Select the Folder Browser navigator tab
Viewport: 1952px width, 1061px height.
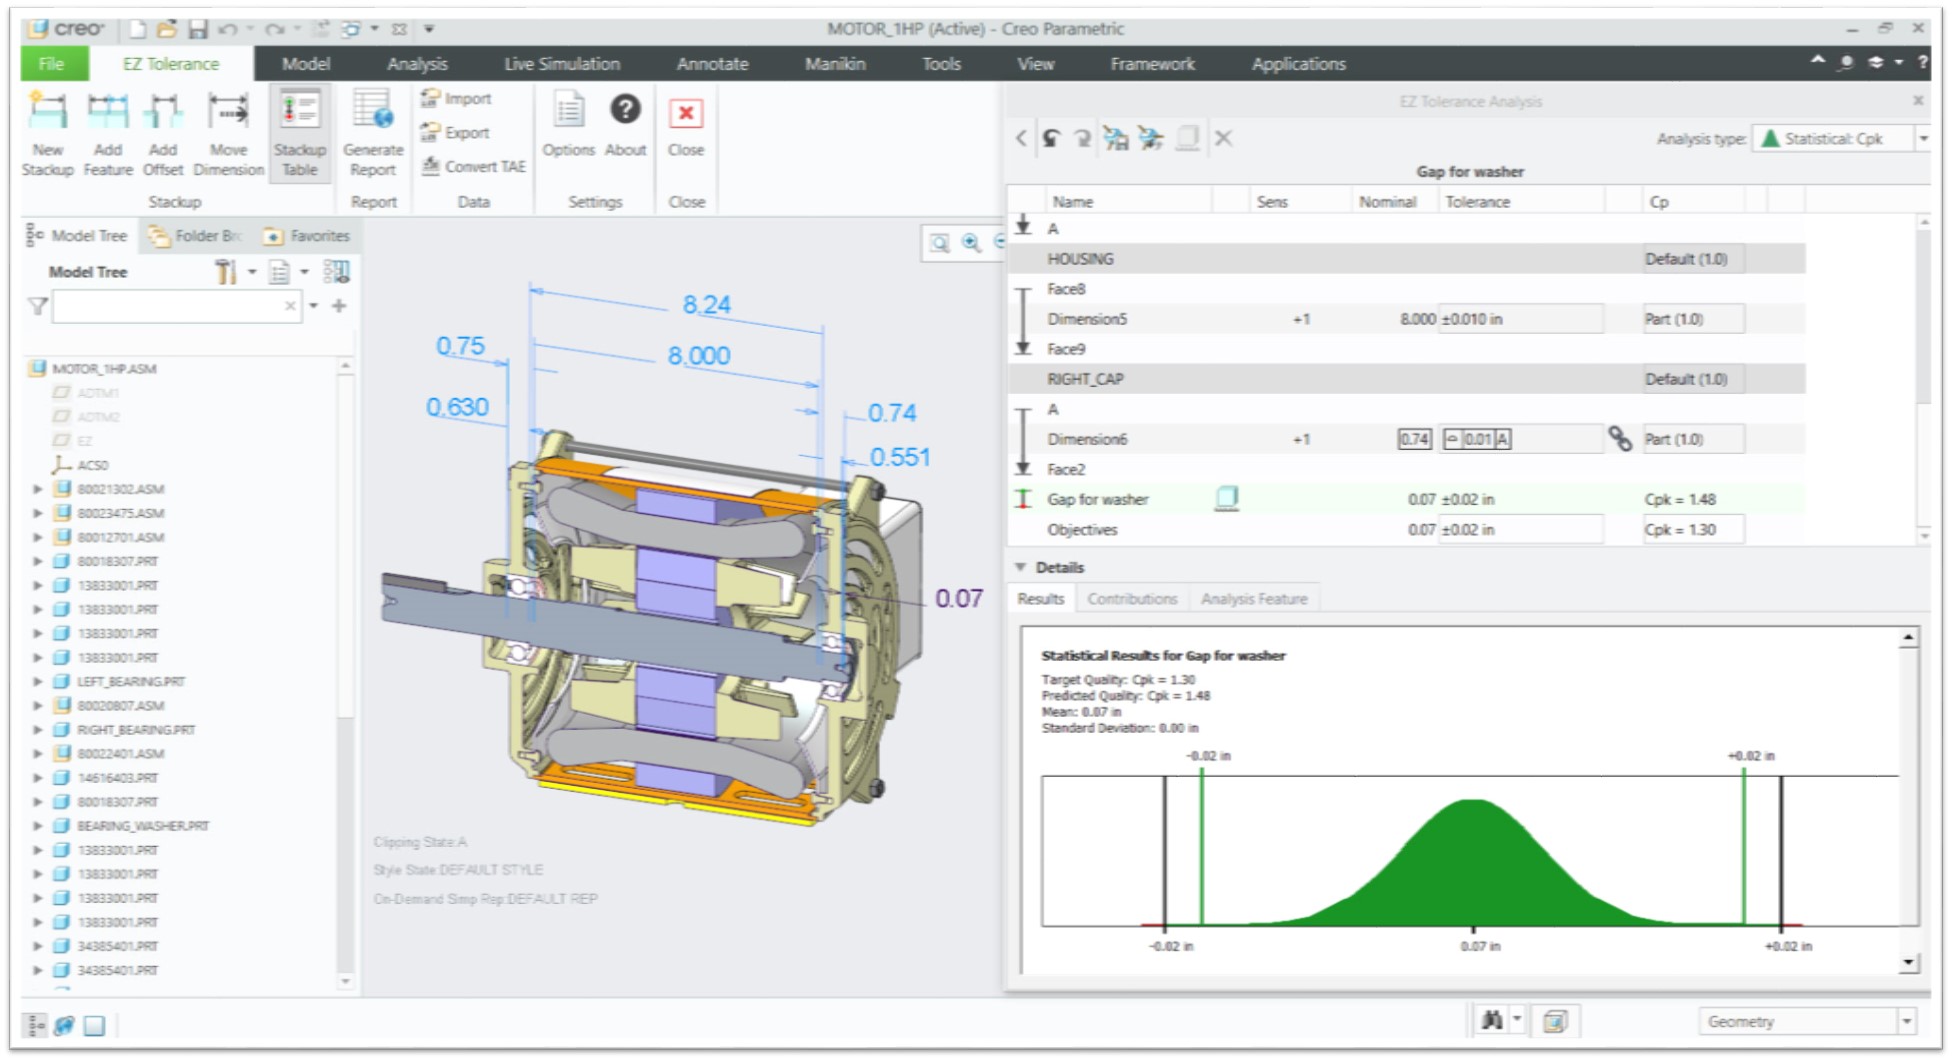point(196,236)
